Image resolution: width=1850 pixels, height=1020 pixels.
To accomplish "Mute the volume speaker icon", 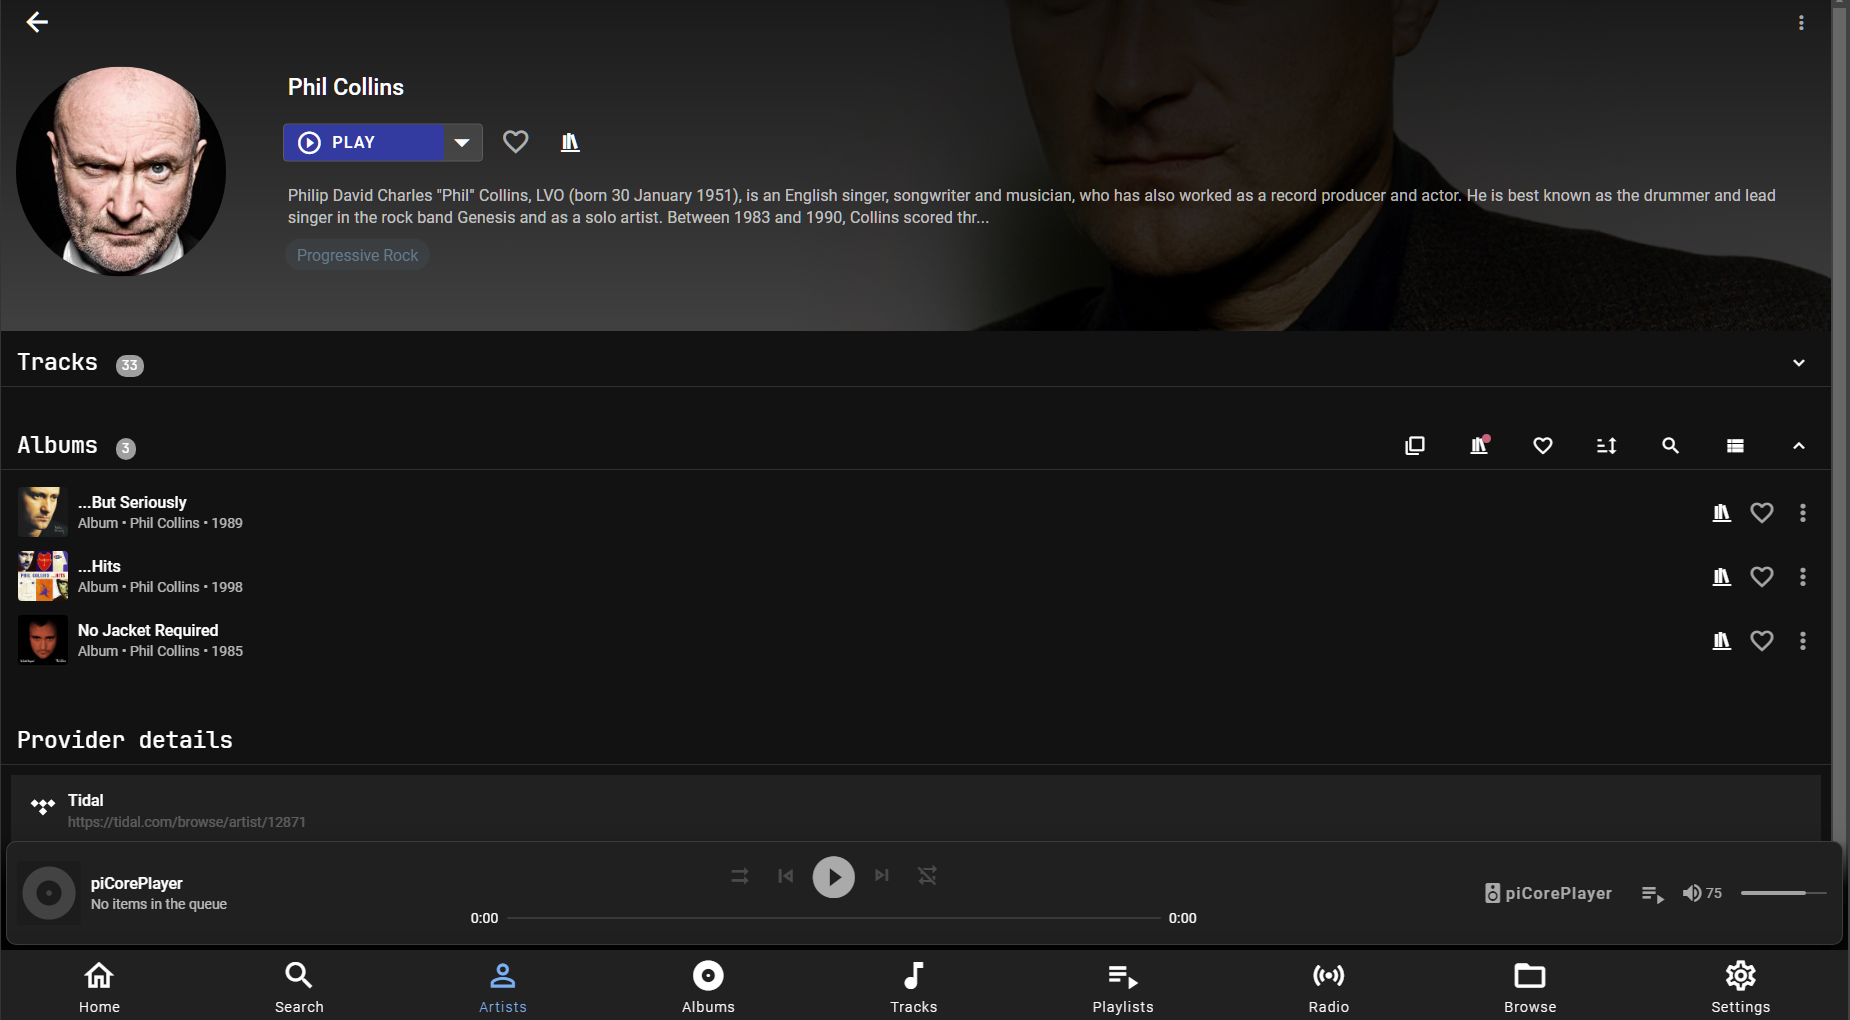I will (x=1692, y=893).
